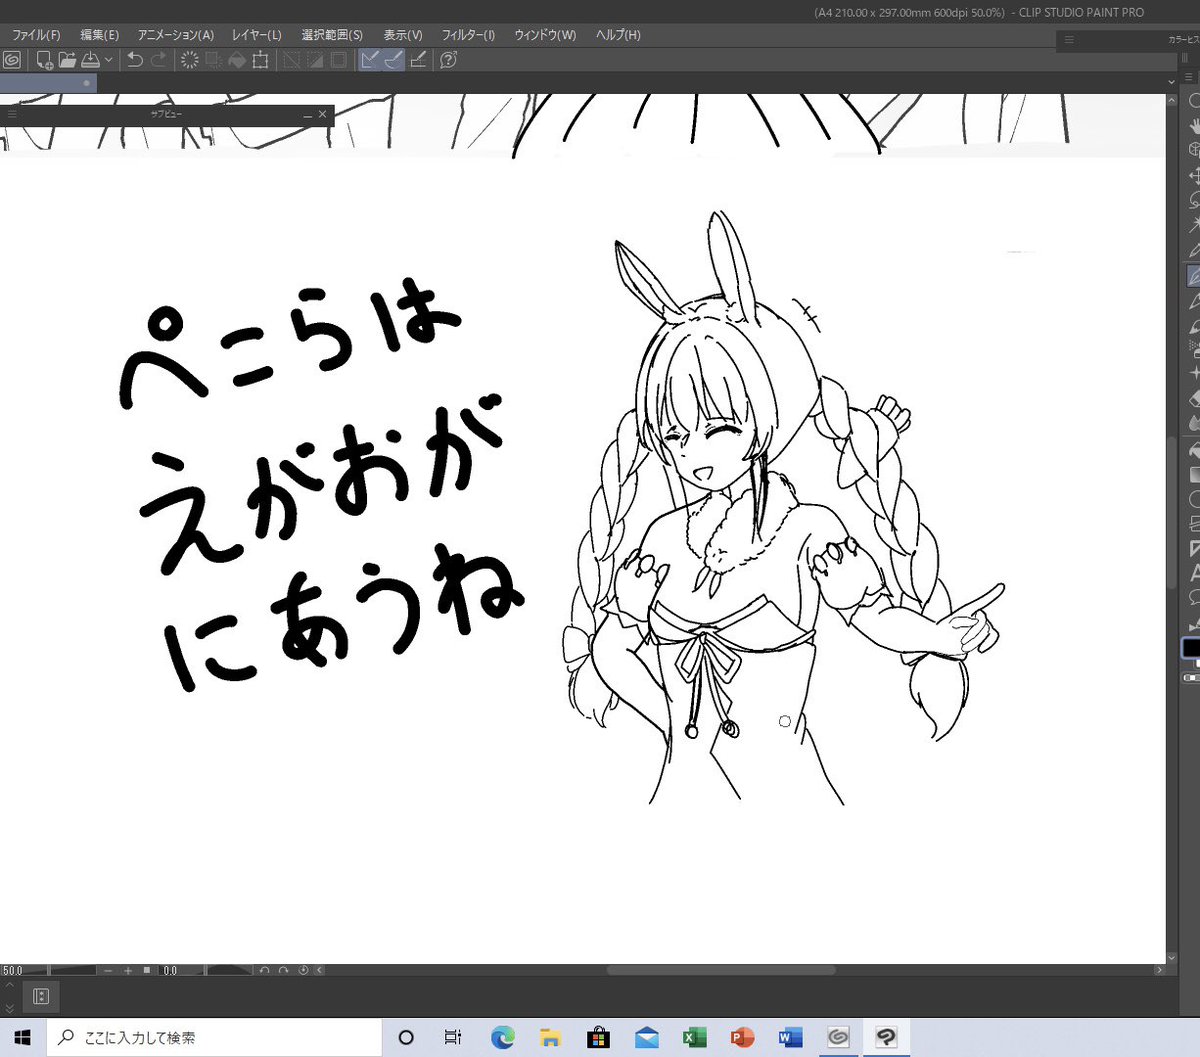Select the Hand move tool
1200x1057 pixels.
pyautogui.click(x=1194, y=126)
